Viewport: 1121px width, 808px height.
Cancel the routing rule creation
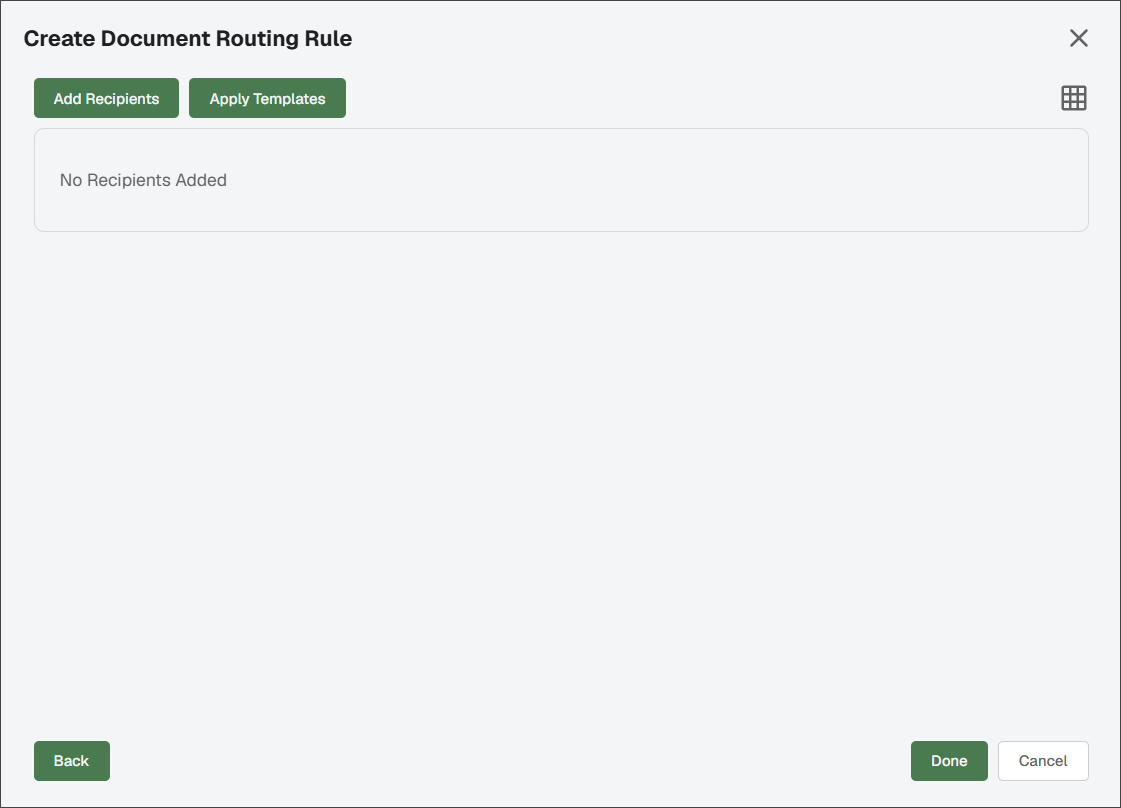pos(1043,761)
